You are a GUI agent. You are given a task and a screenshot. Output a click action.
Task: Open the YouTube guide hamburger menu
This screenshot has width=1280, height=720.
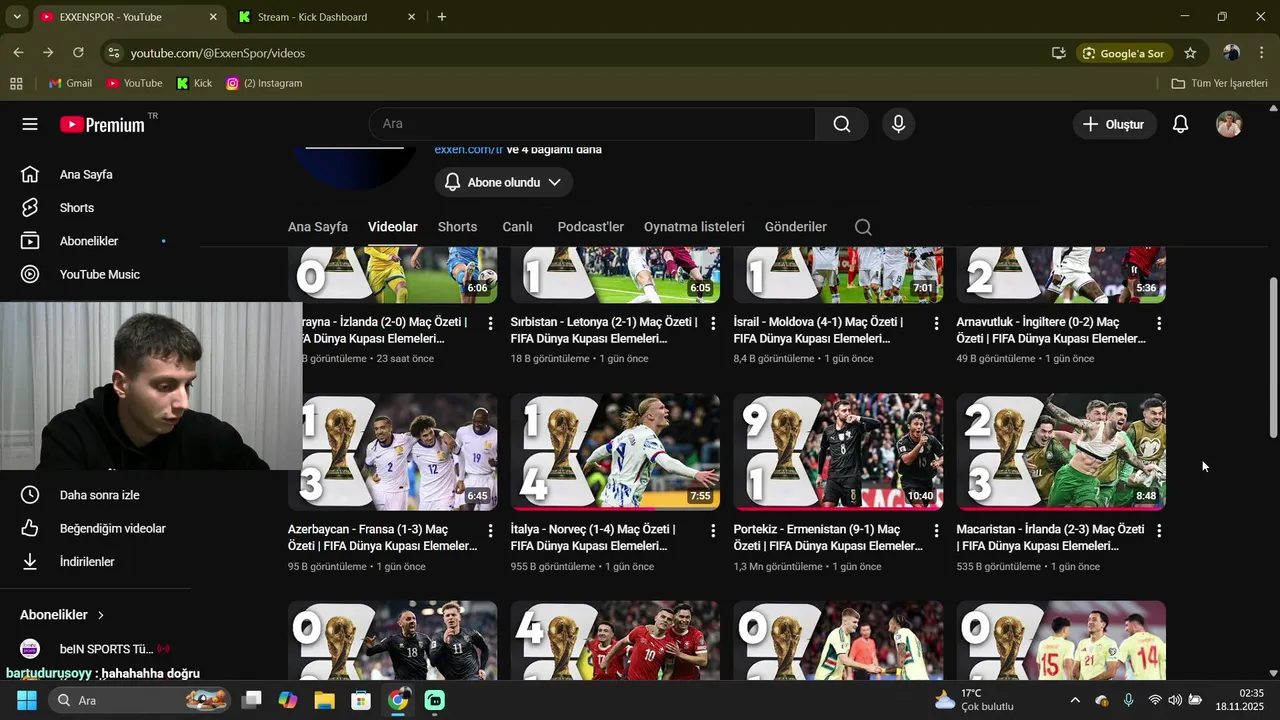pyautogui.click(x=30, y=124)
